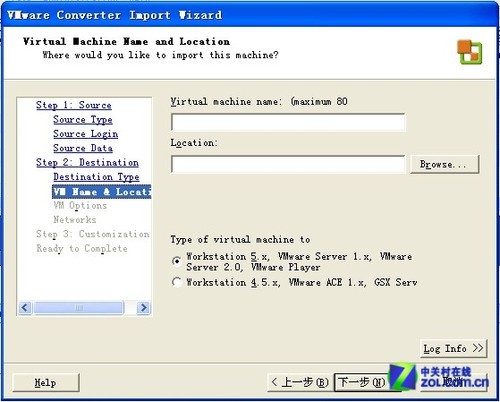
Task: Click the steps pane left scroll arrow
Action: (x=25, y=307)
